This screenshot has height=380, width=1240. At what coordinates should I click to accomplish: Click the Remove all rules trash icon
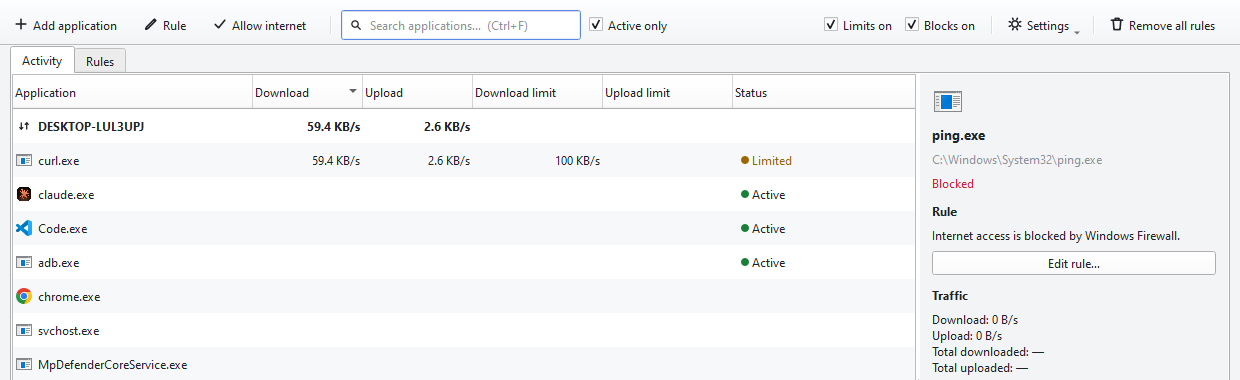pyautogui.click(x=1117, y=25)
